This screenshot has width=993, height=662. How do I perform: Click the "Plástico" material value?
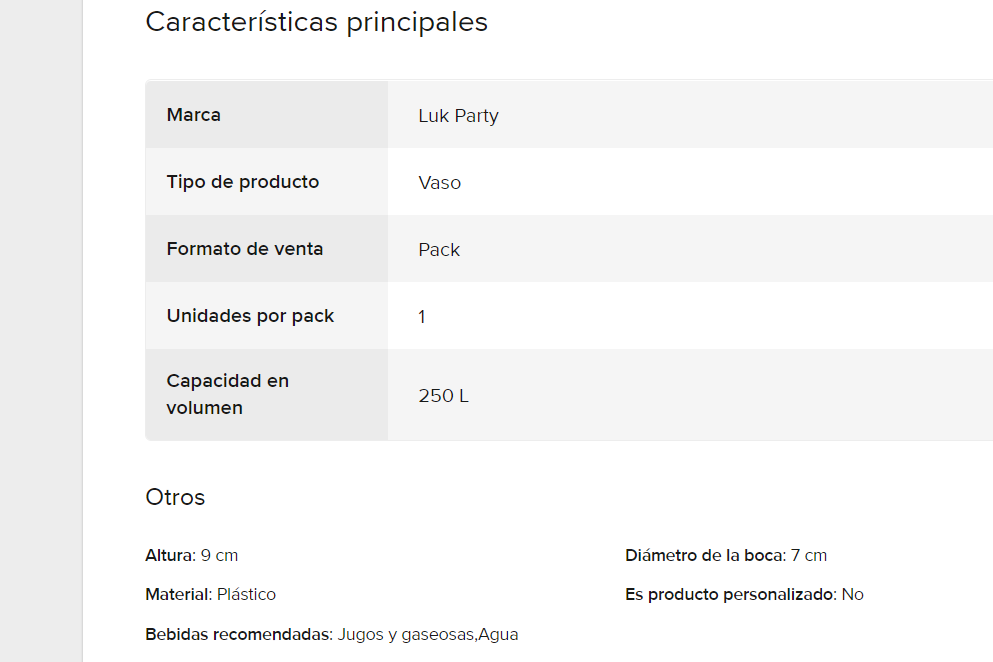tap(247, 594)
